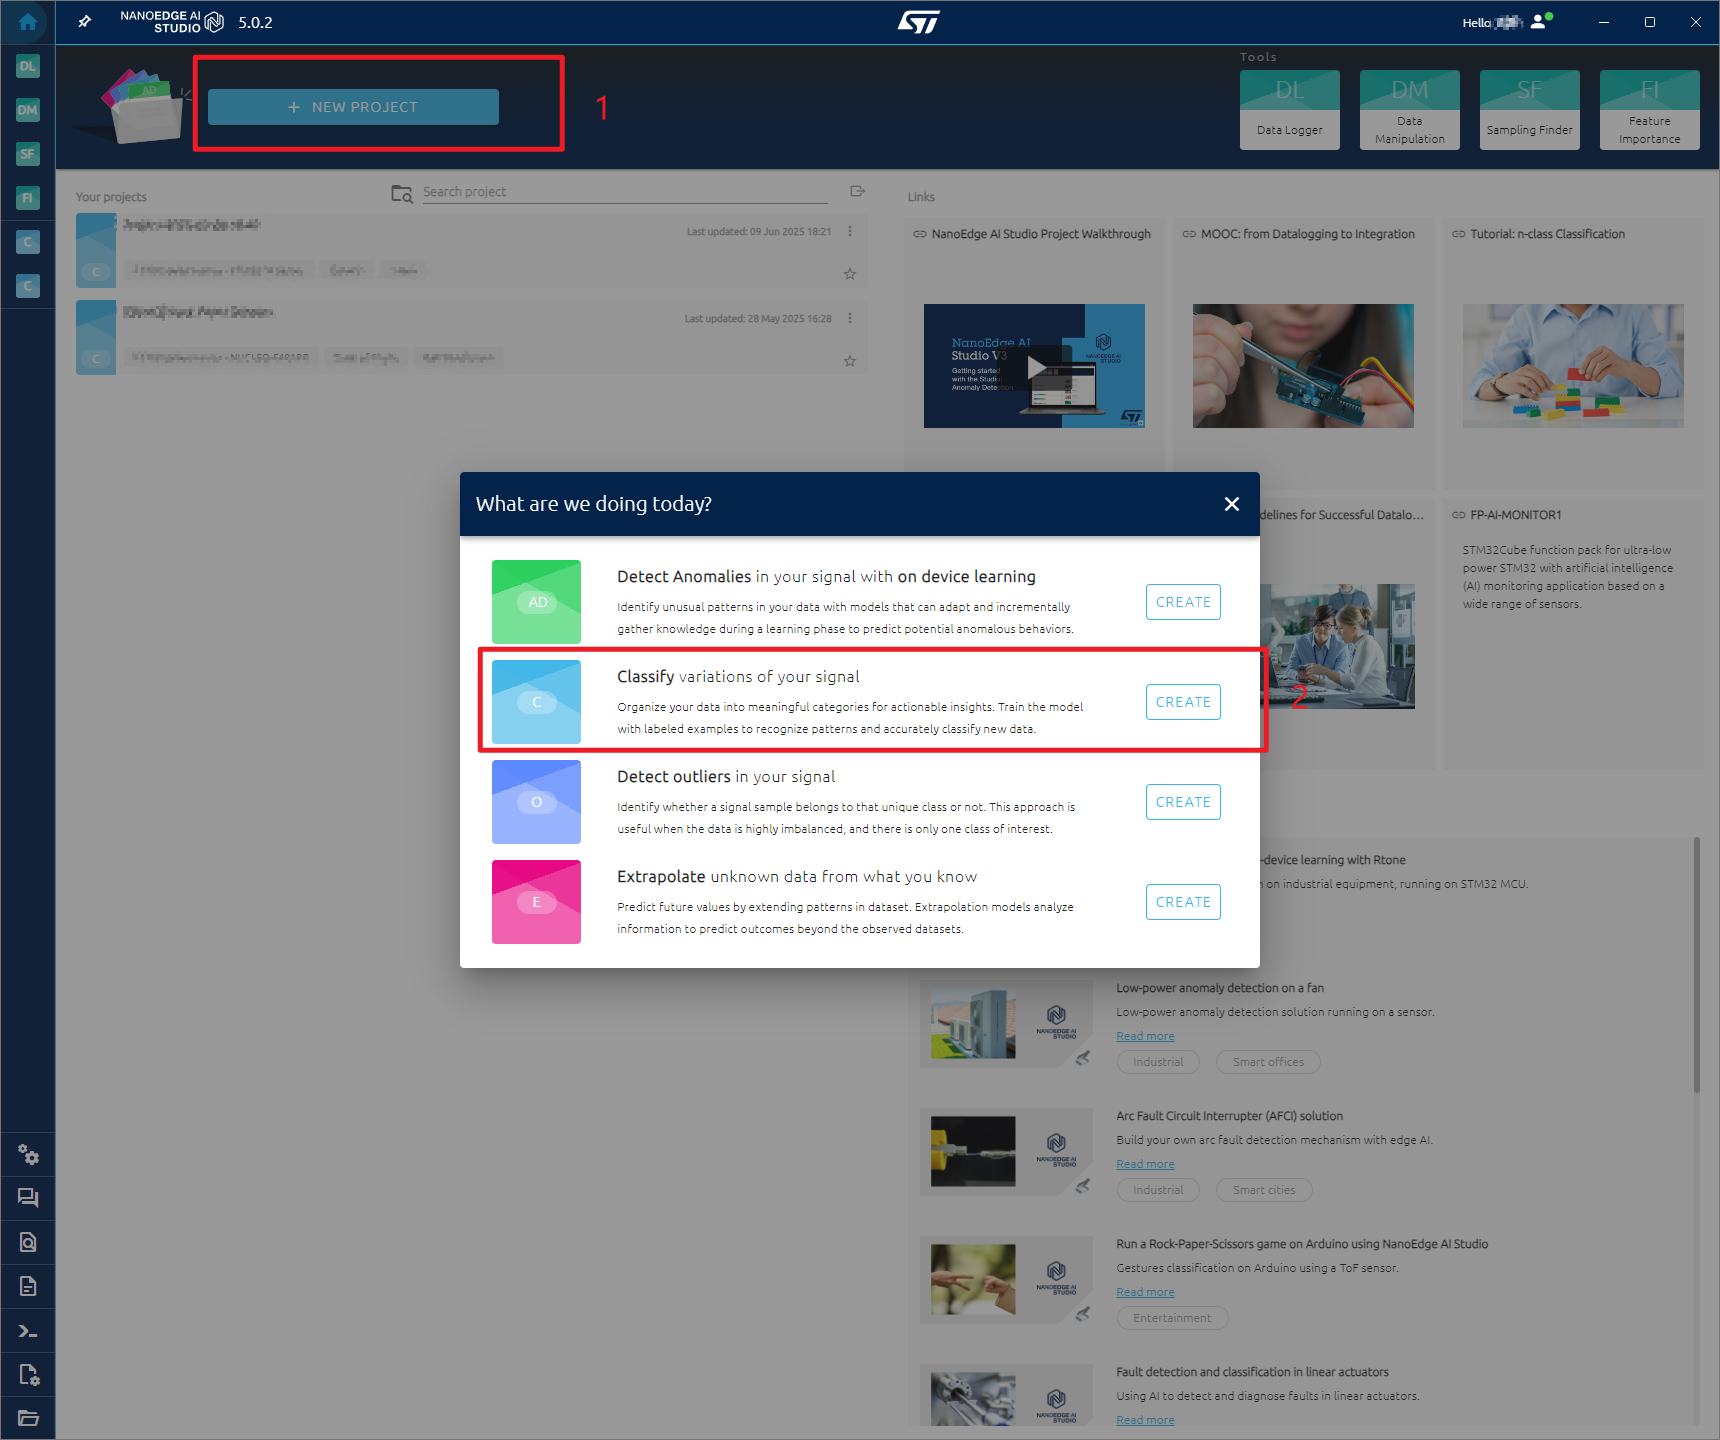Click the AD anomaly detection tile icon
Viewport: 1720px width, 1440px height.
coord(536,602)
